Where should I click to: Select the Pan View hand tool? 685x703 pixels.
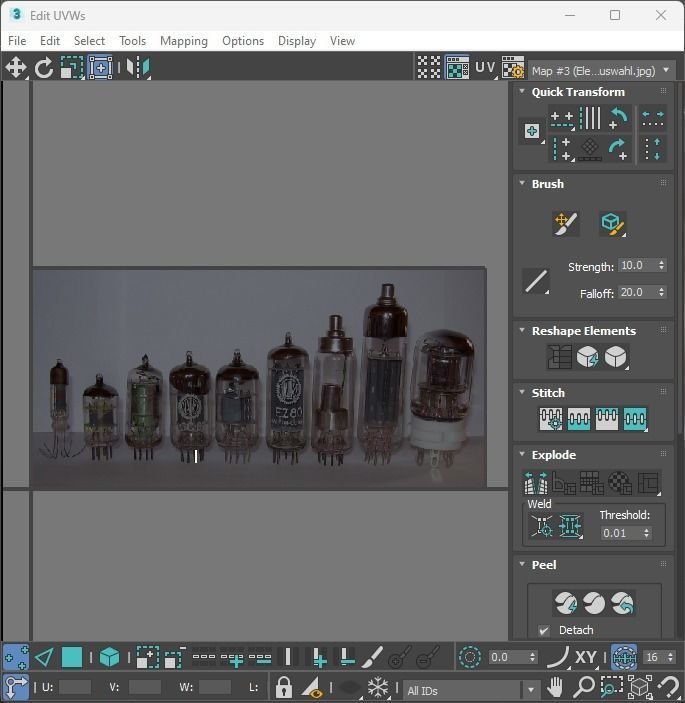click(555, 687)
